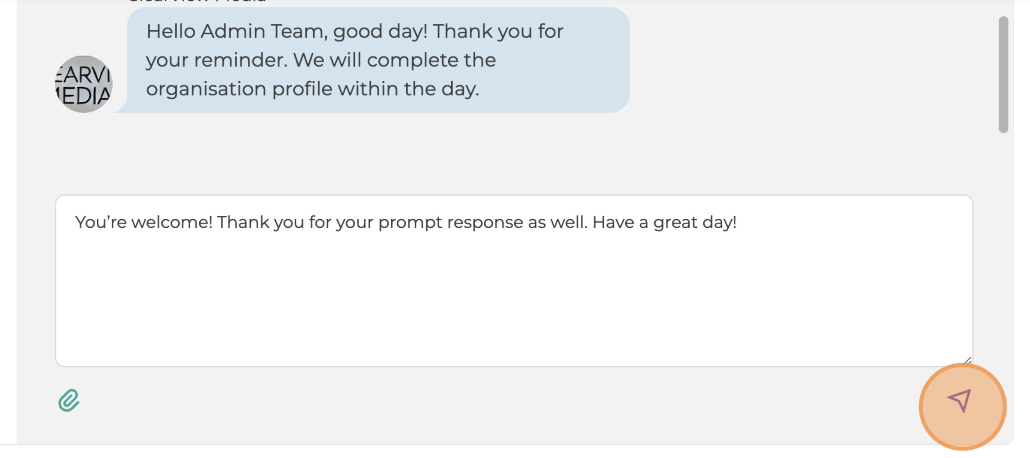
Task: Open the ClearView Media avatar
Action: tap(84, 84)
